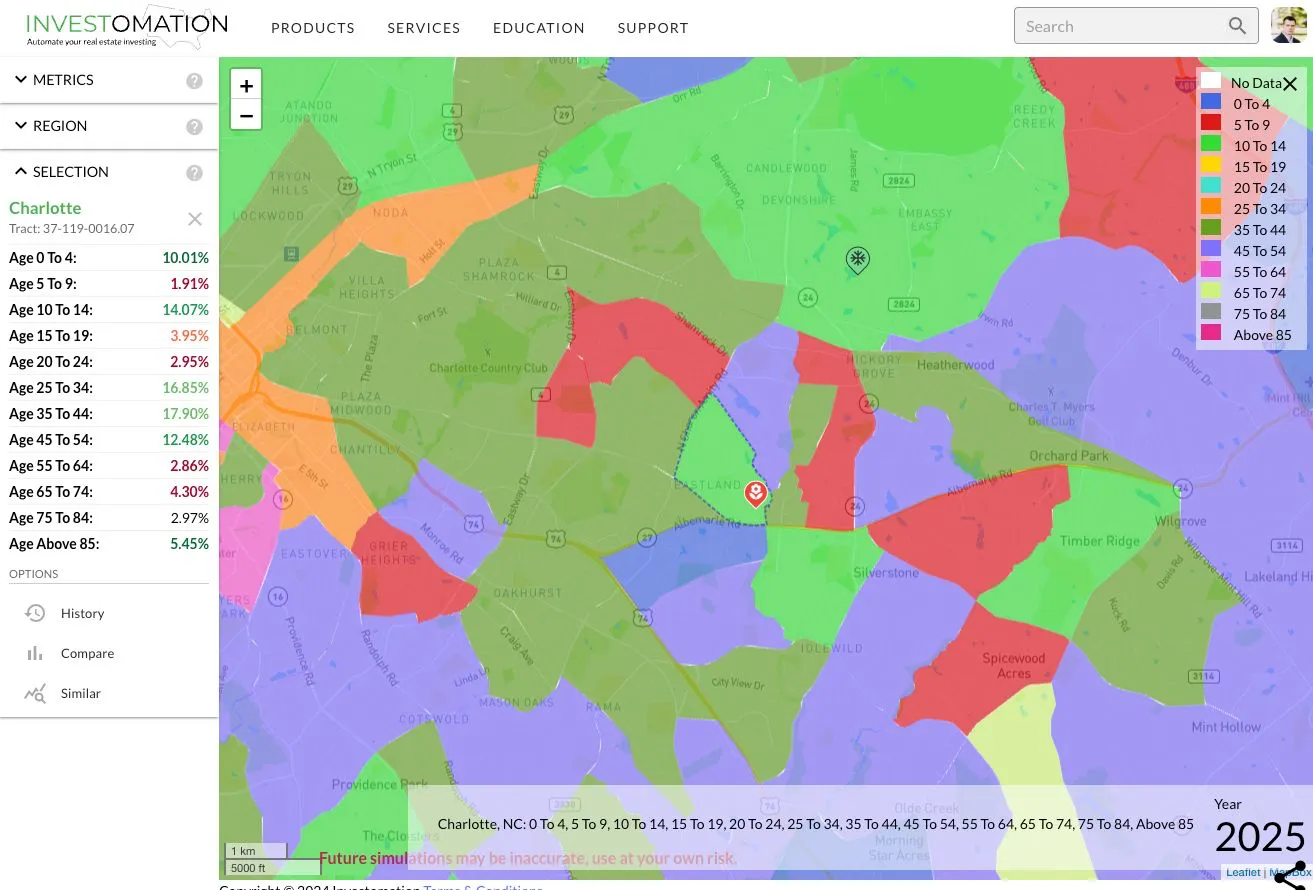Viewport: 1313px width, 890px height.
Task: Click the Charlotte Country Club map label
Action: 489,368
